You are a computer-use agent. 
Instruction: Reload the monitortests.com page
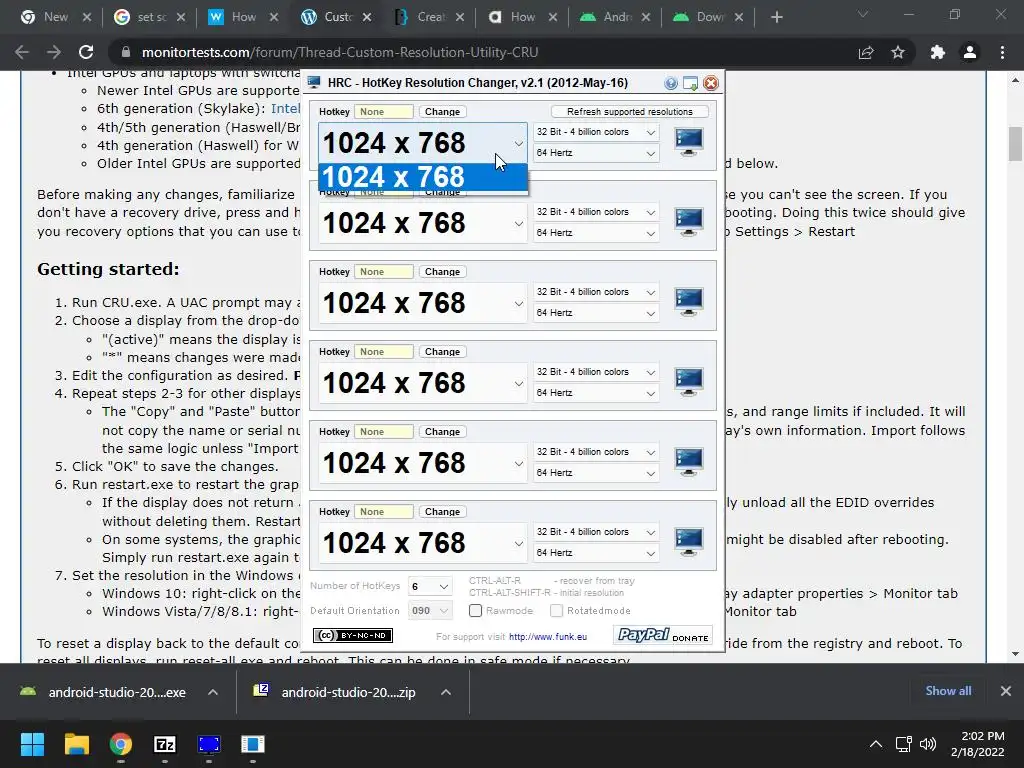coord(86,52)
